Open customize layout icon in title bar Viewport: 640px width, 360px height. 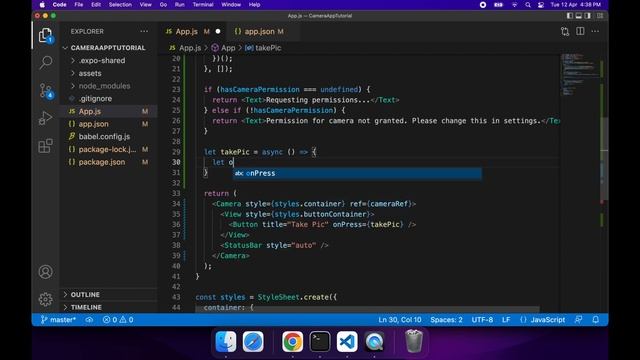[600, 16]
